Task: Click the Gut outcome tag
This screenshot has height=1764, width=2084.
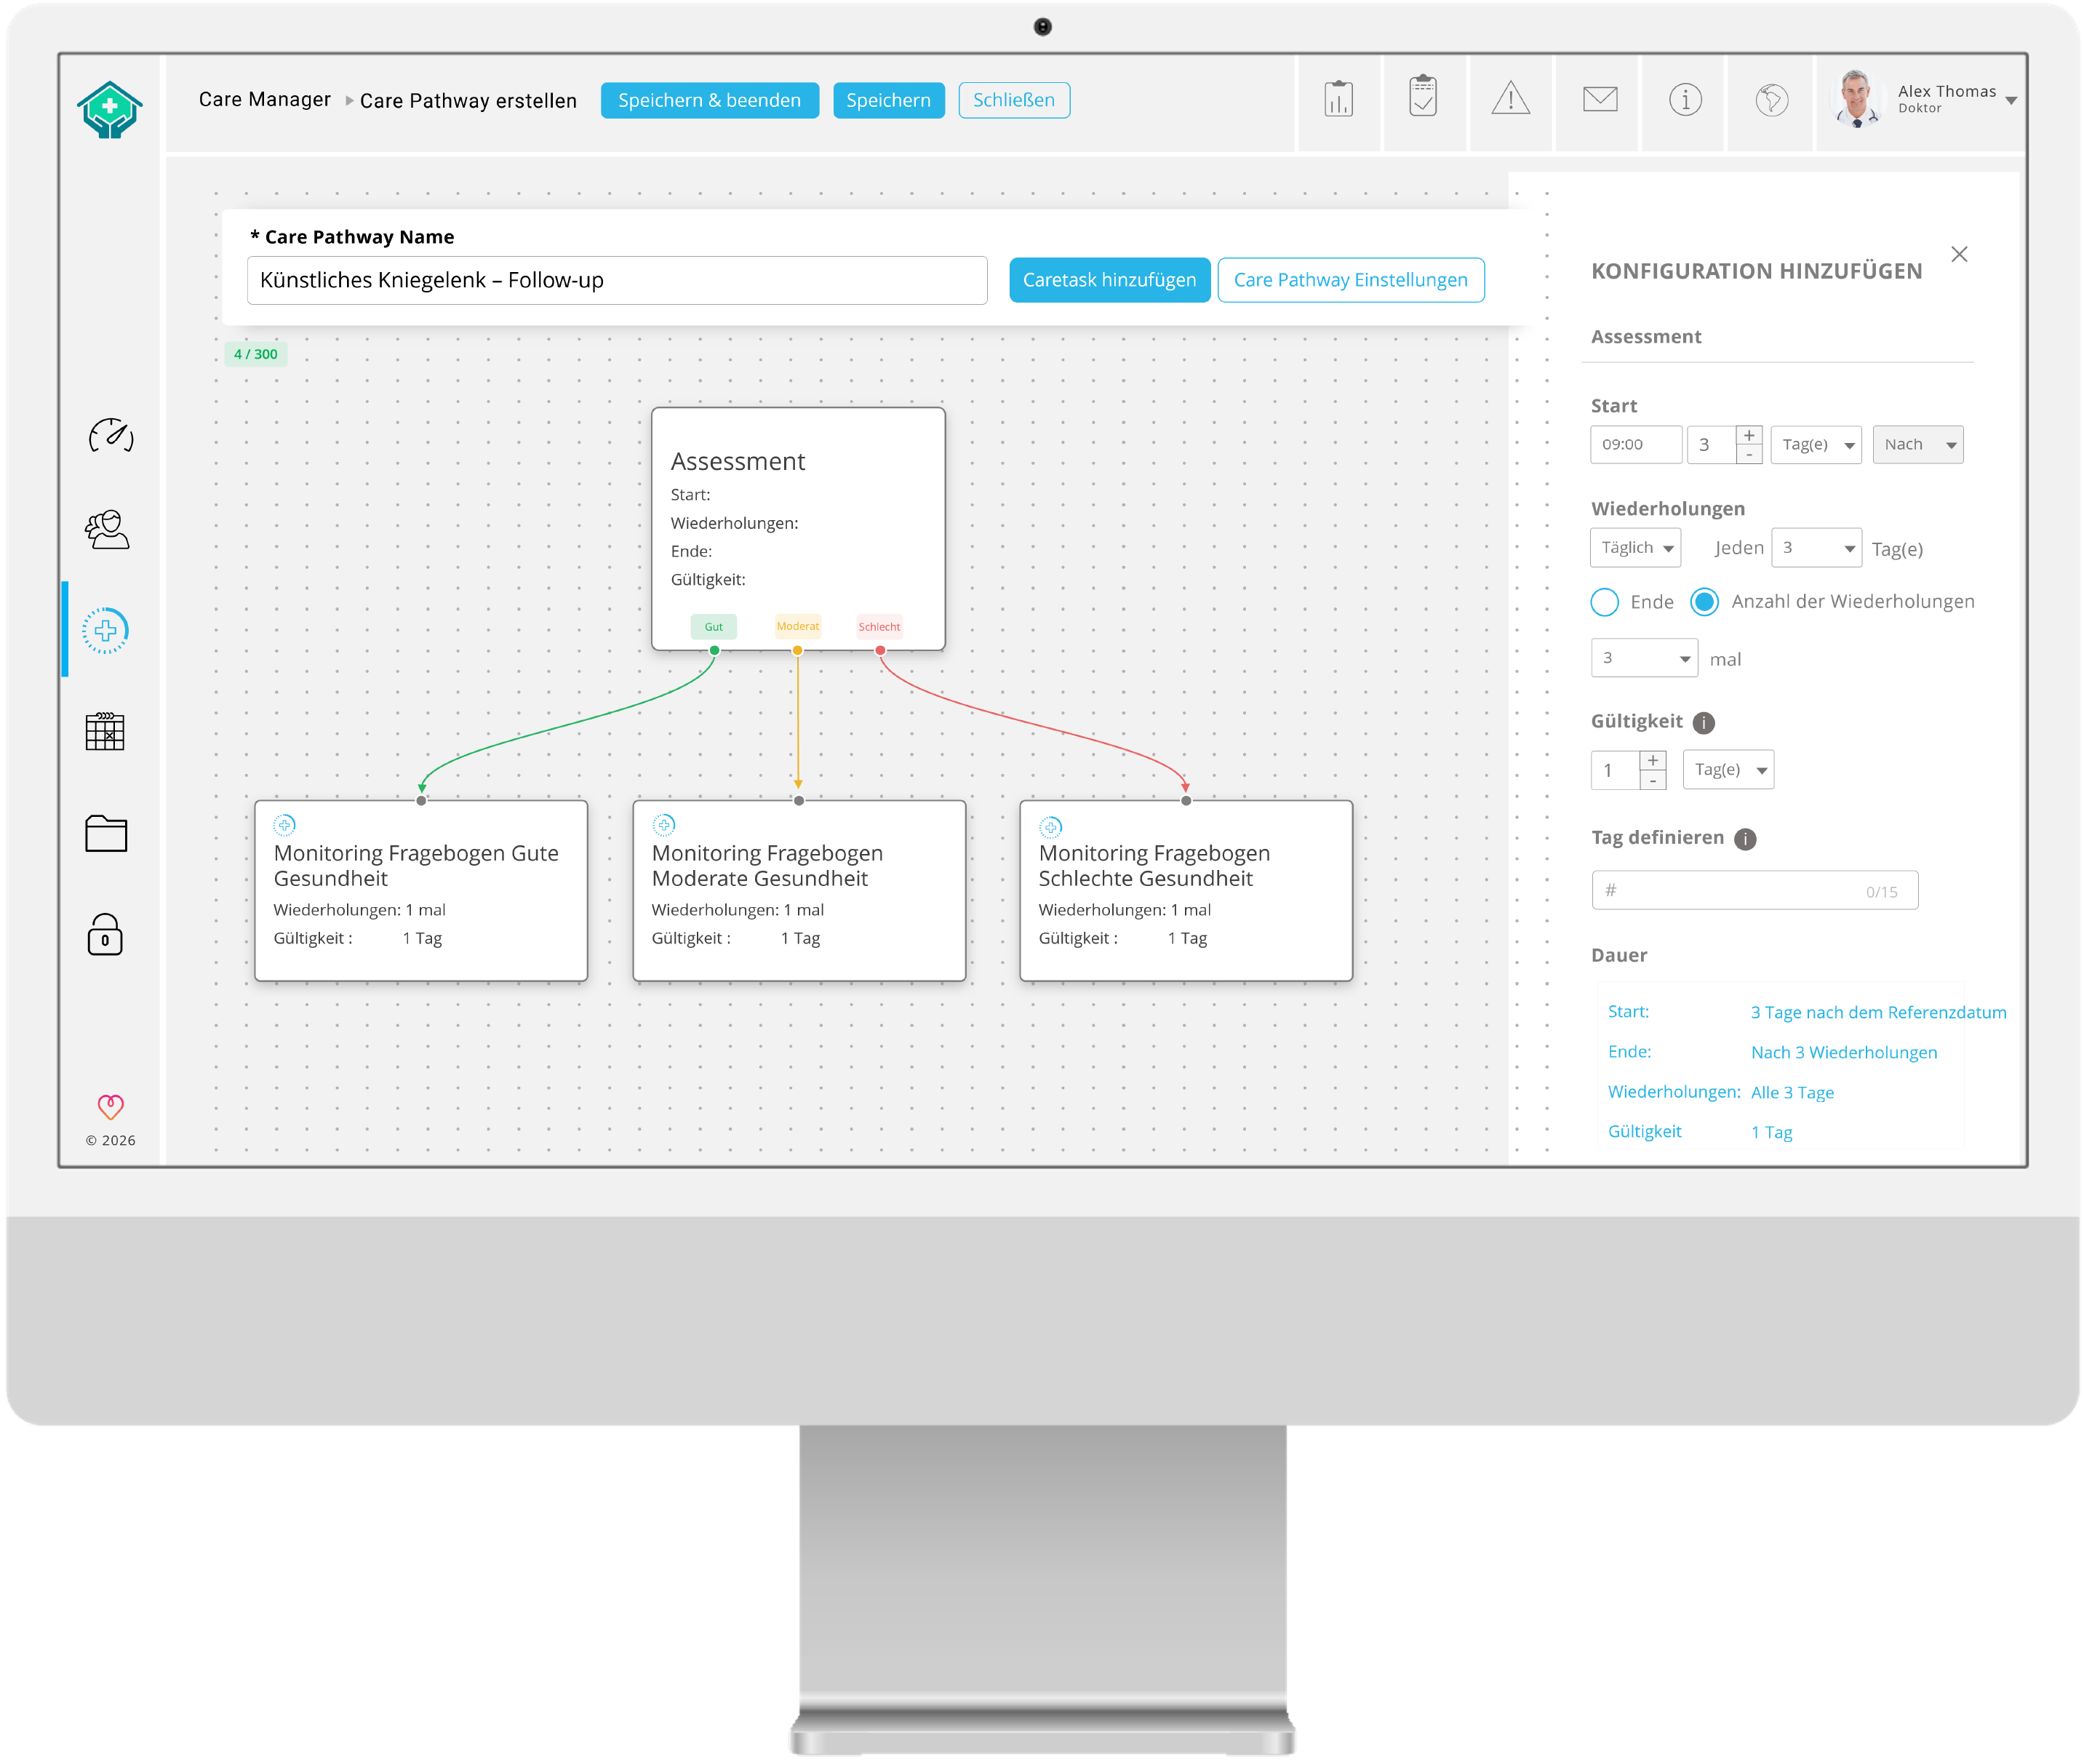Action: click(713, 626)
